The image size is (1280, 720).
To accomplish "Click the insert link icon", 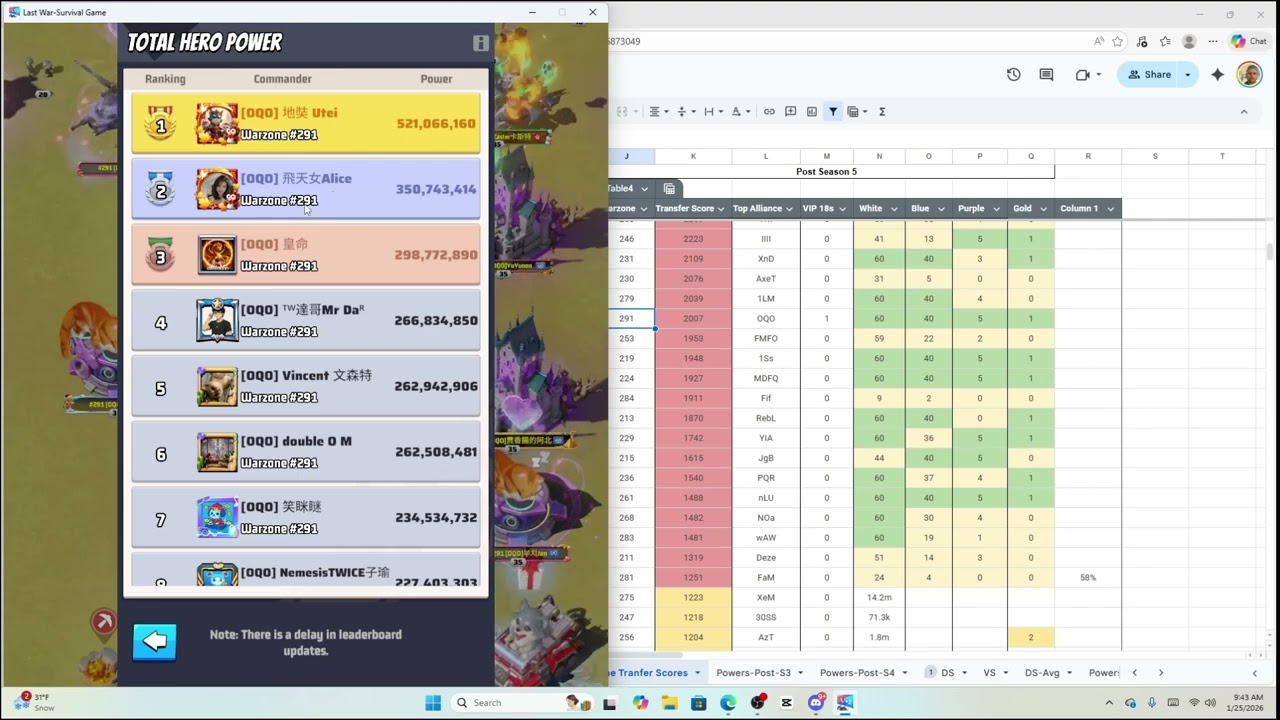I will coord(769,112).
